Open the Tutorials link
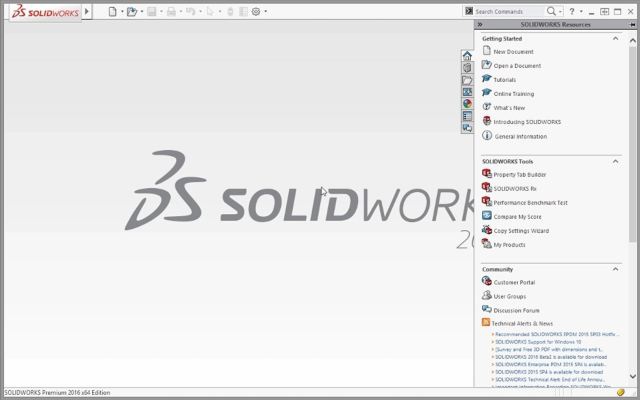 click(x=504, y=80)
